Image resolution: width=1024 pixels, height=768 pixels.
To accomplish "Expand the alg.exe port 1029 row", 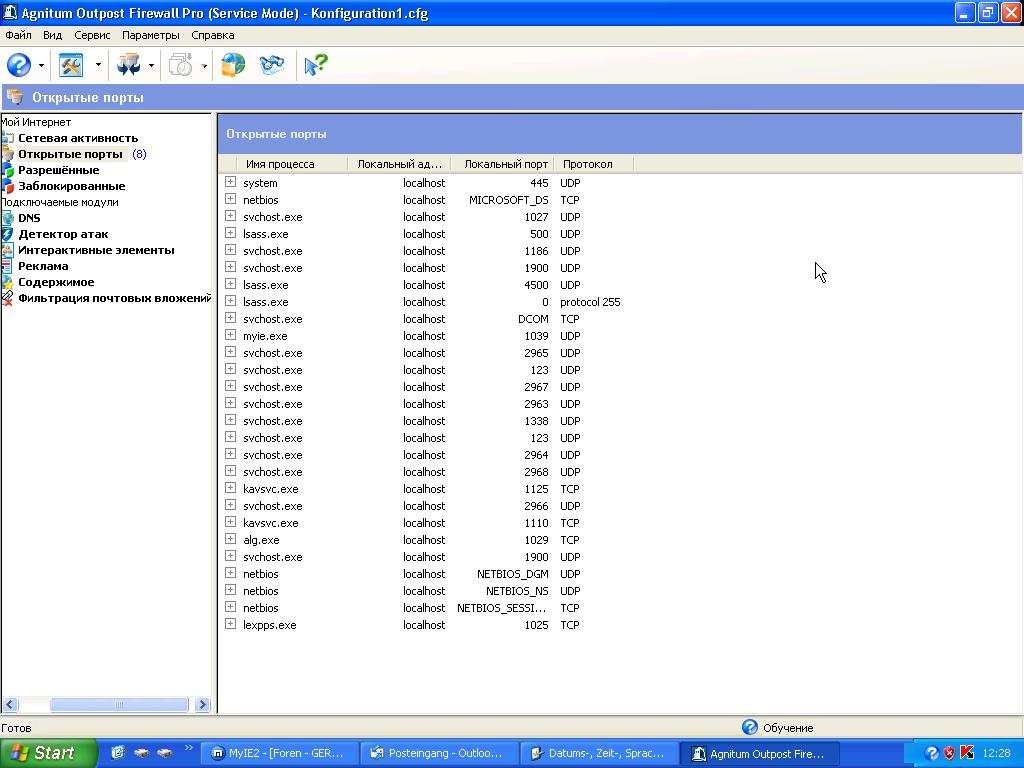I will (231, 539).
